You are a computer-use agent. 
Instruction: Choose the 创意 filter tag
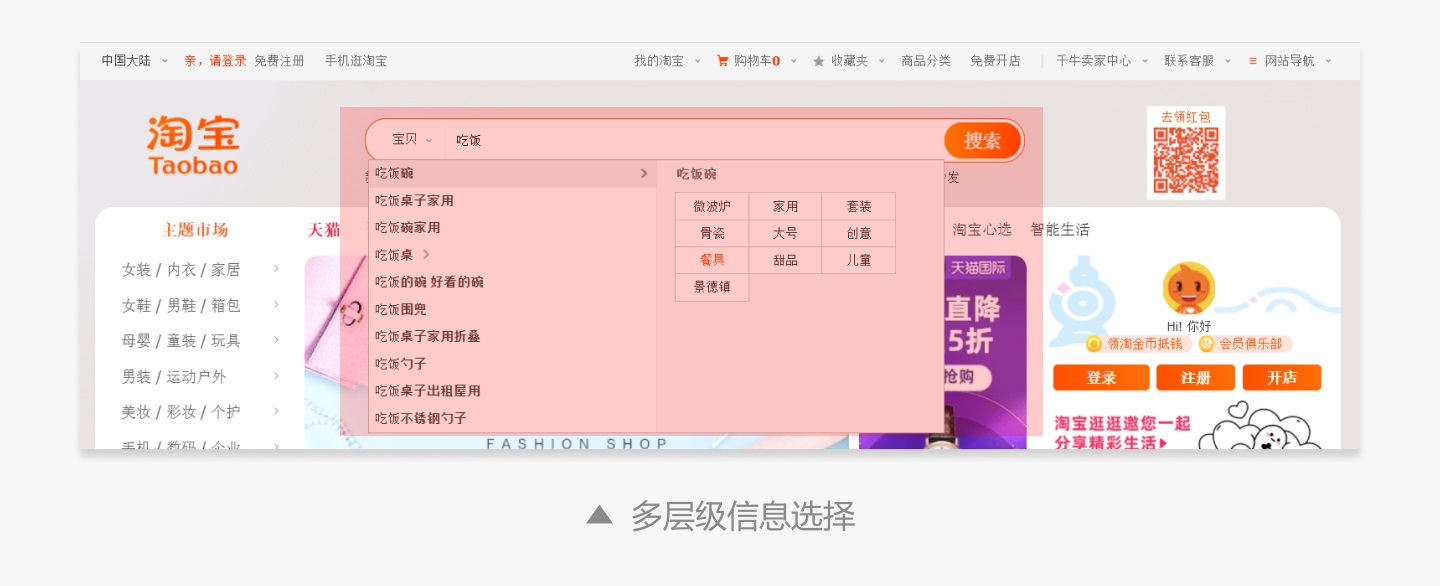coord(859,233)
